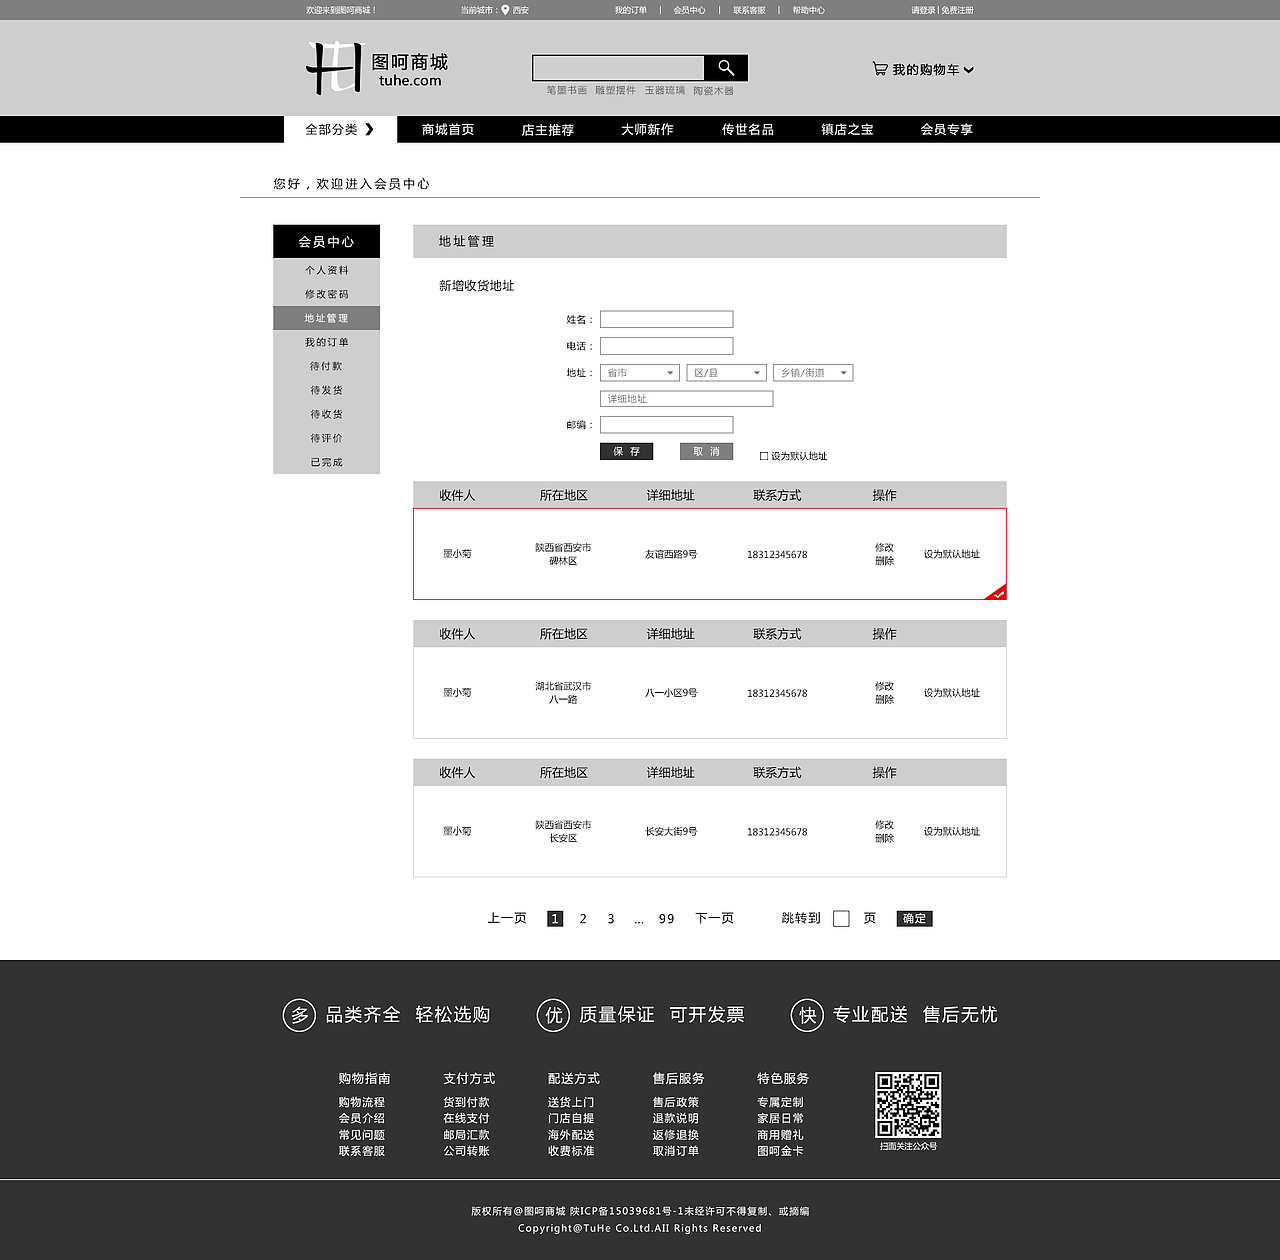
Task: Open the shopping cart via cart icon
Action: [x=879, y=68]
